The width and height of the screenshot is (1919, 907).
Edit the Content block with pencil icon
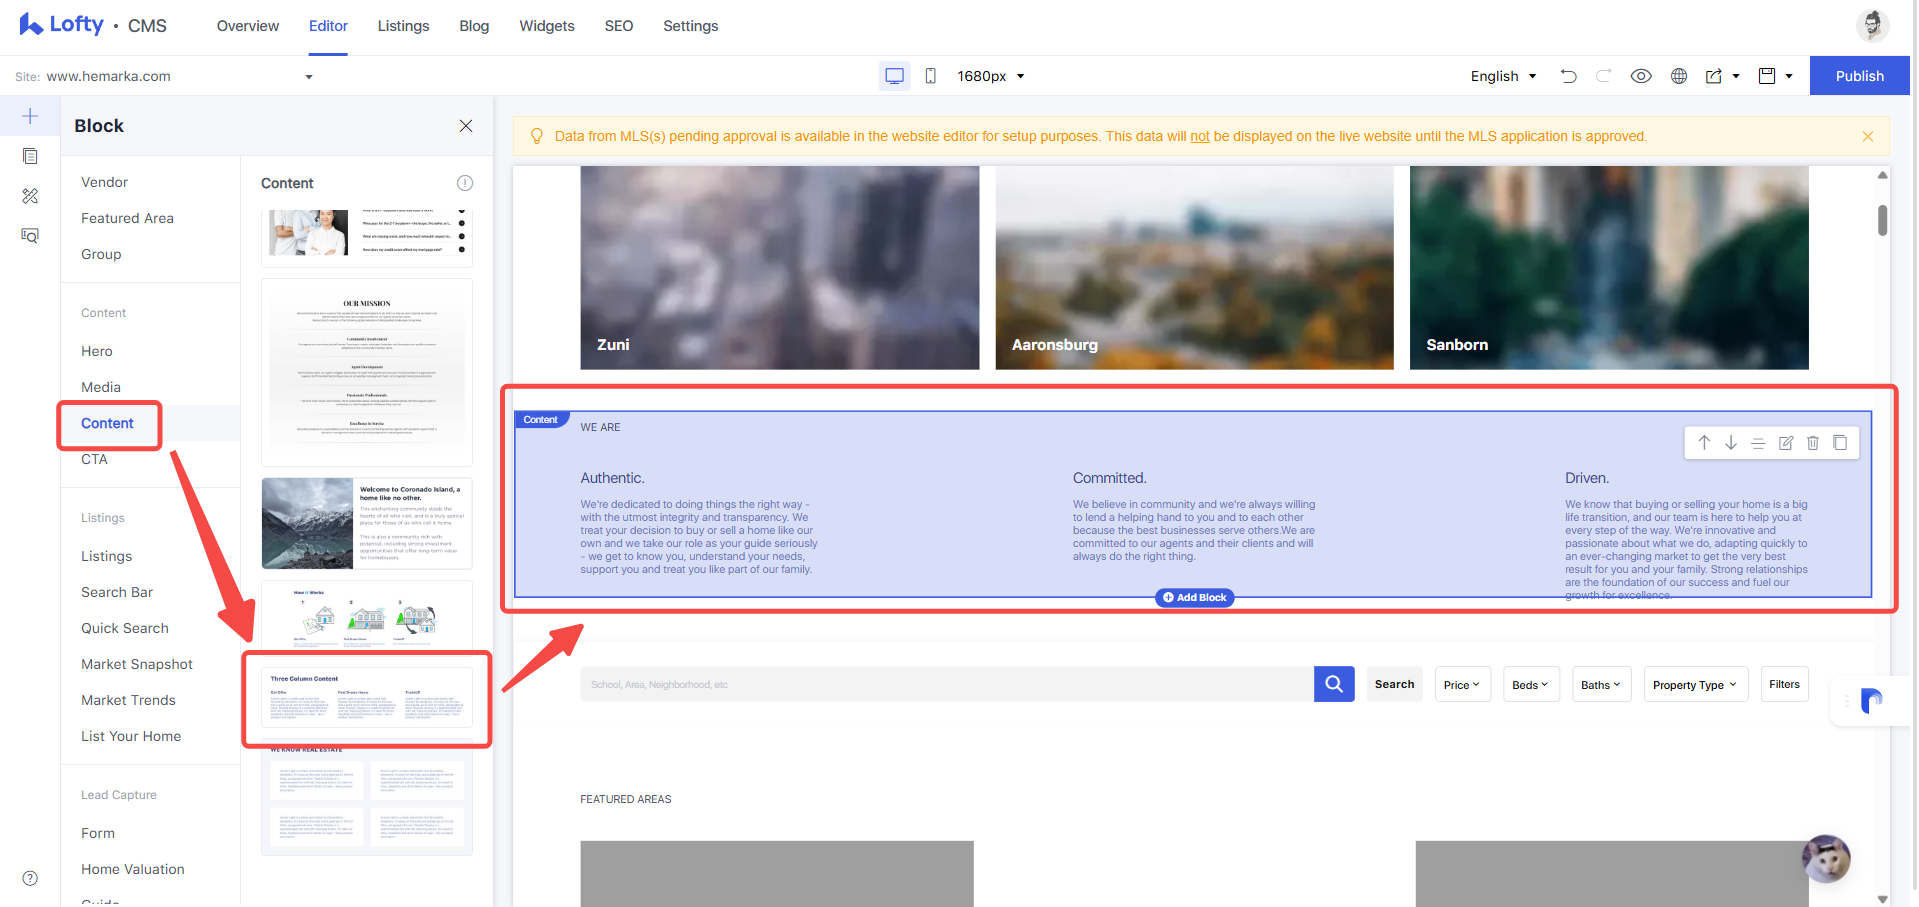[1786, 443]
